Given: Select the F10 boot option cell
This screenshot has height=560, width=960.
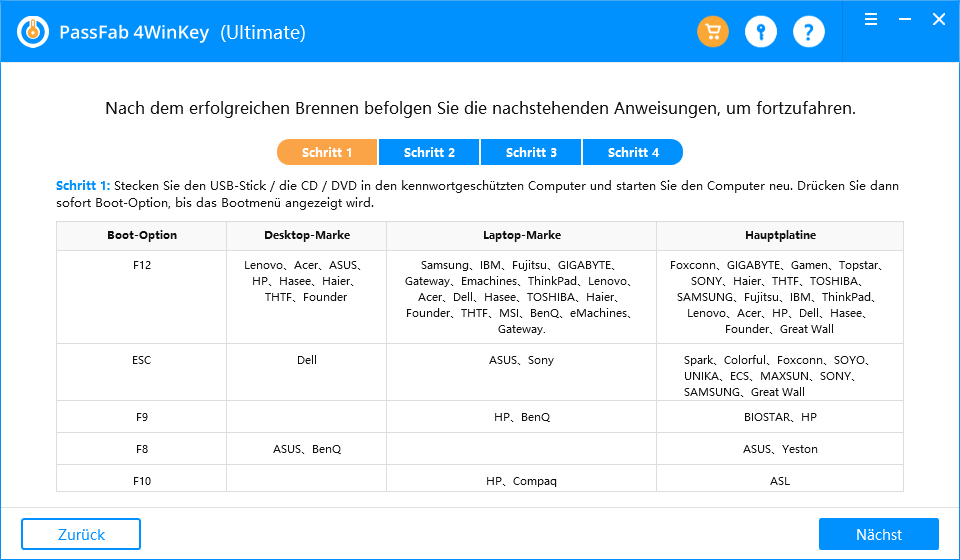Looking at the screenshot, I should coord(141,479).
